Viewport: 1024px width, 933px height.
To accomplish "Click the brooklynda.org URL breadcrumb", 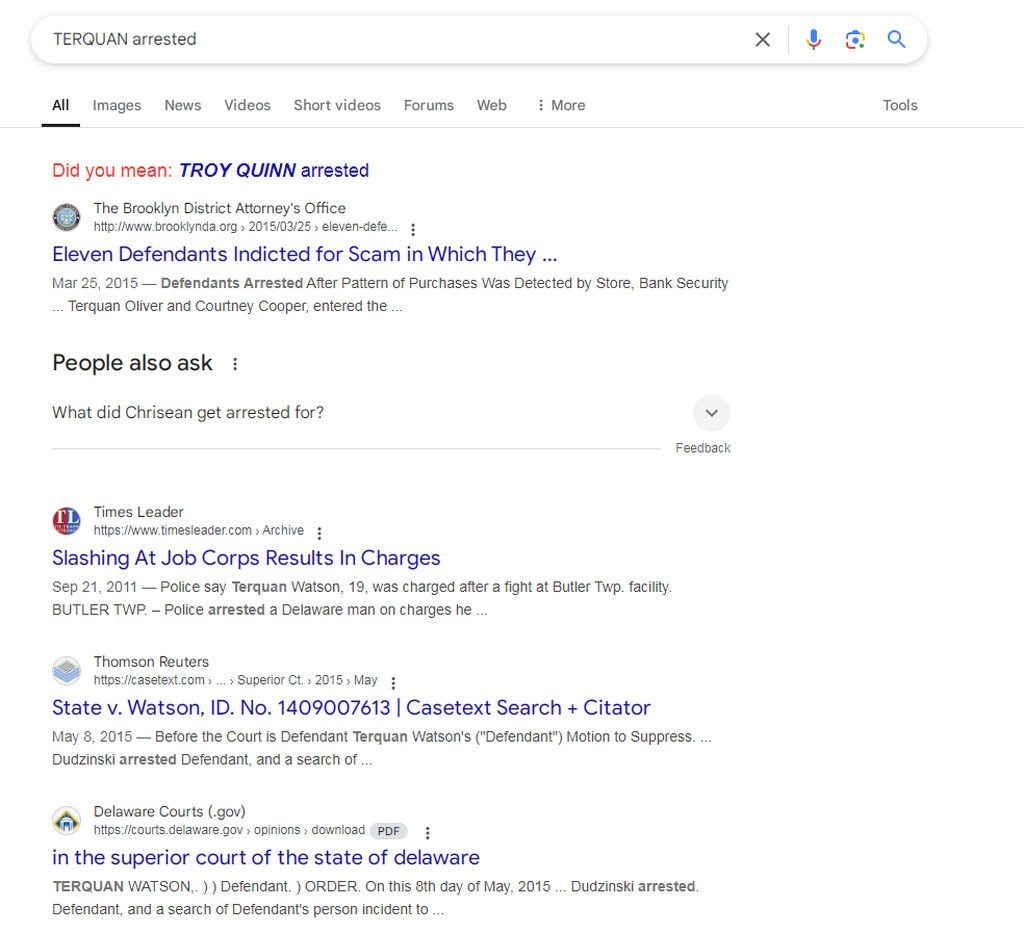I will point(246,227).
